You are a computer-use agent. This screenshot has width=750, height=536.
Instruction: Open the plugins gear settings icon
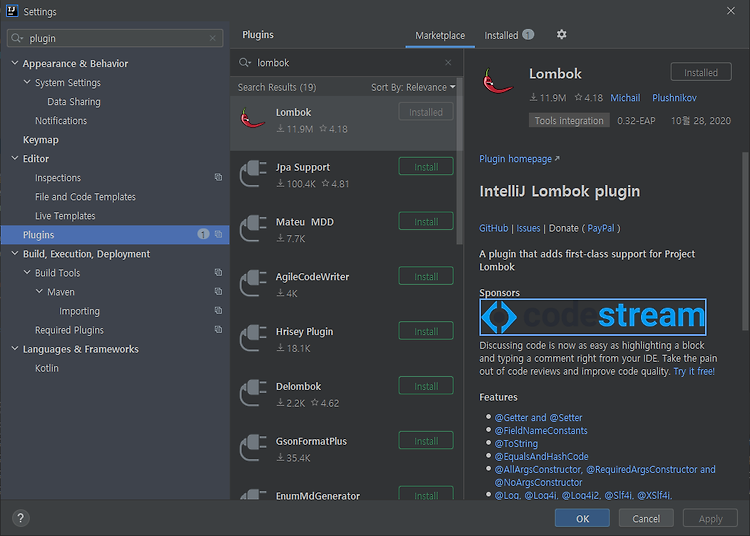coord(562,34)
